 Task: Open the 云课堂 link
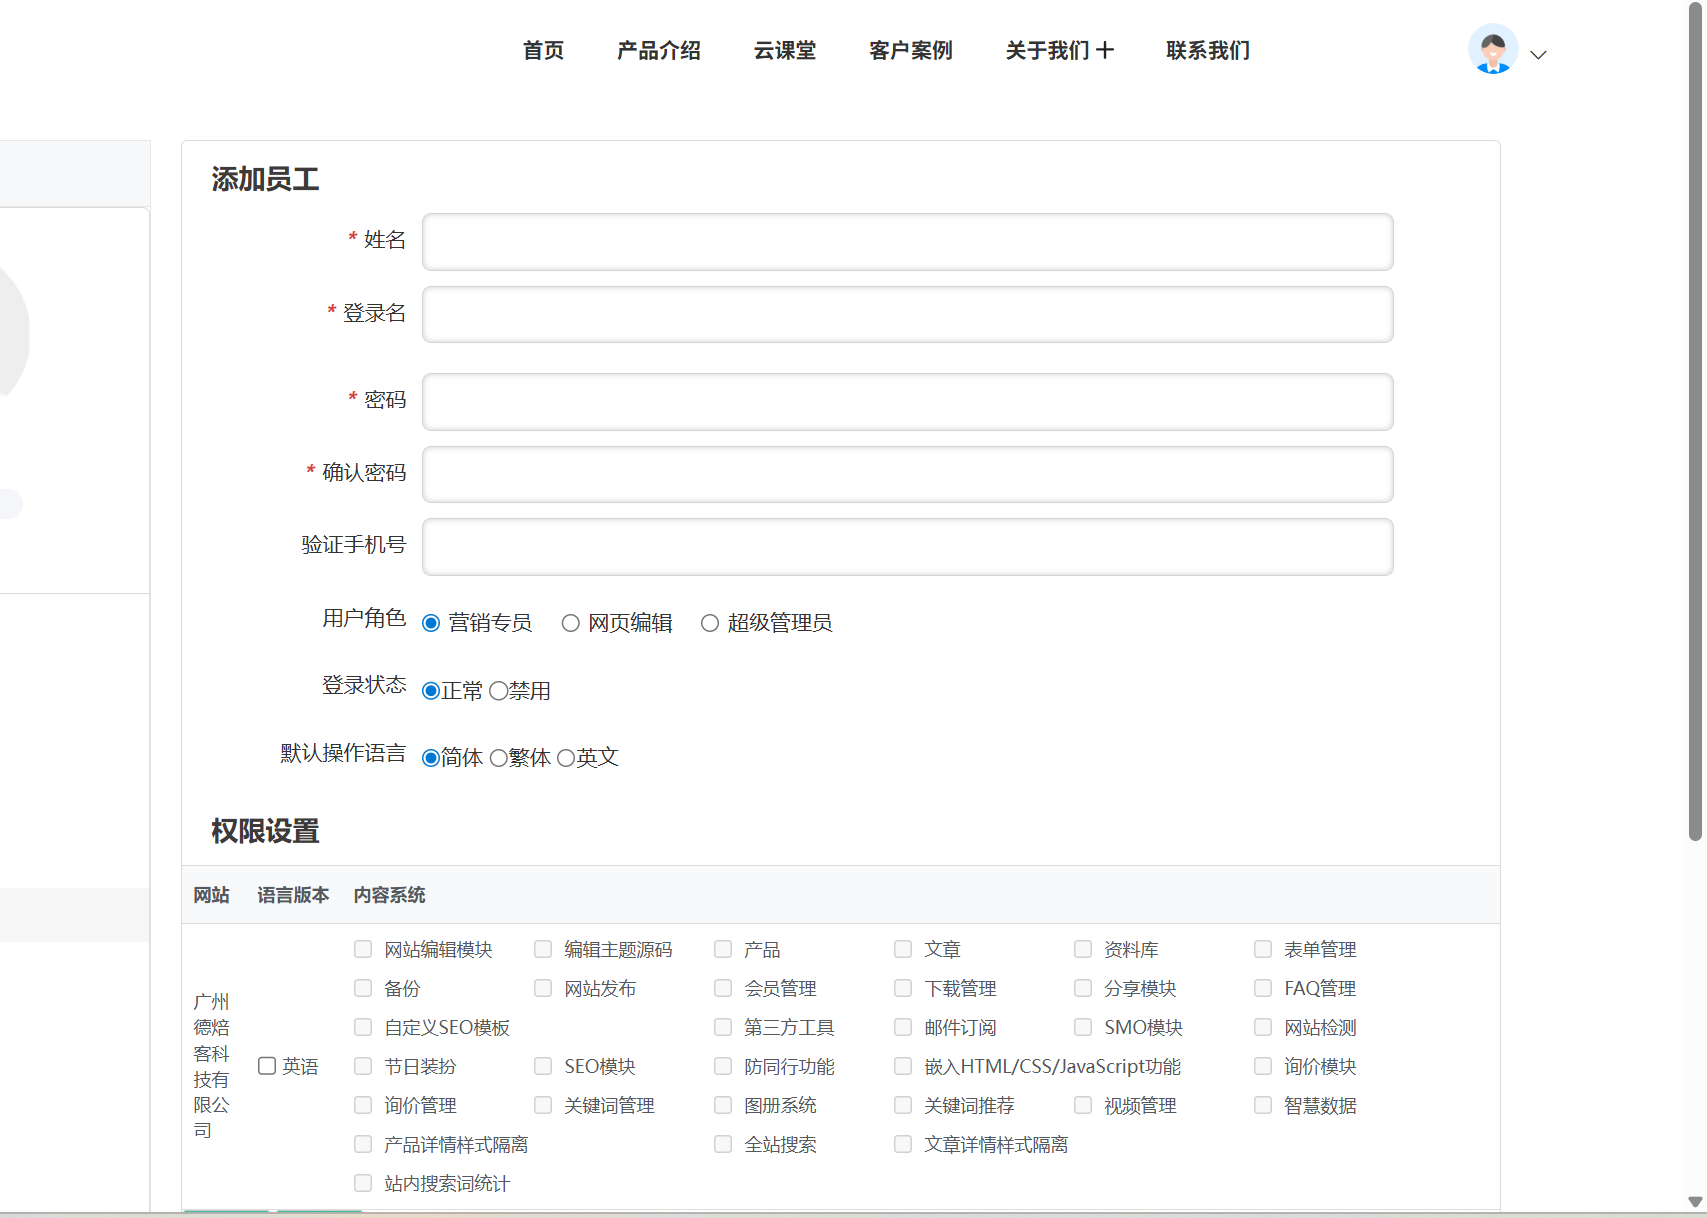pyautogui.click(x=784, y=50)
